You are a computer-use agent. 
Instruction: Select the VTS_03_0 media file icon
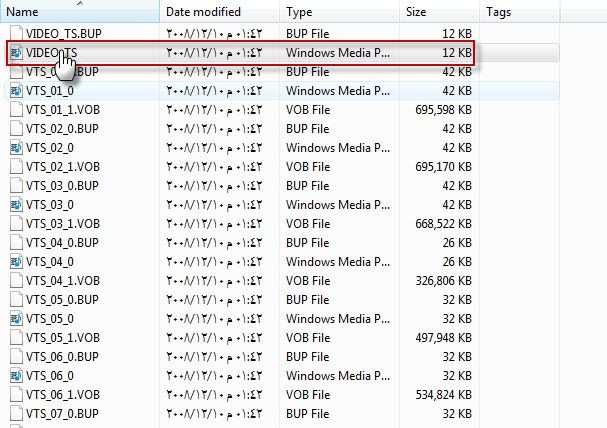click(x=16, y=204)
